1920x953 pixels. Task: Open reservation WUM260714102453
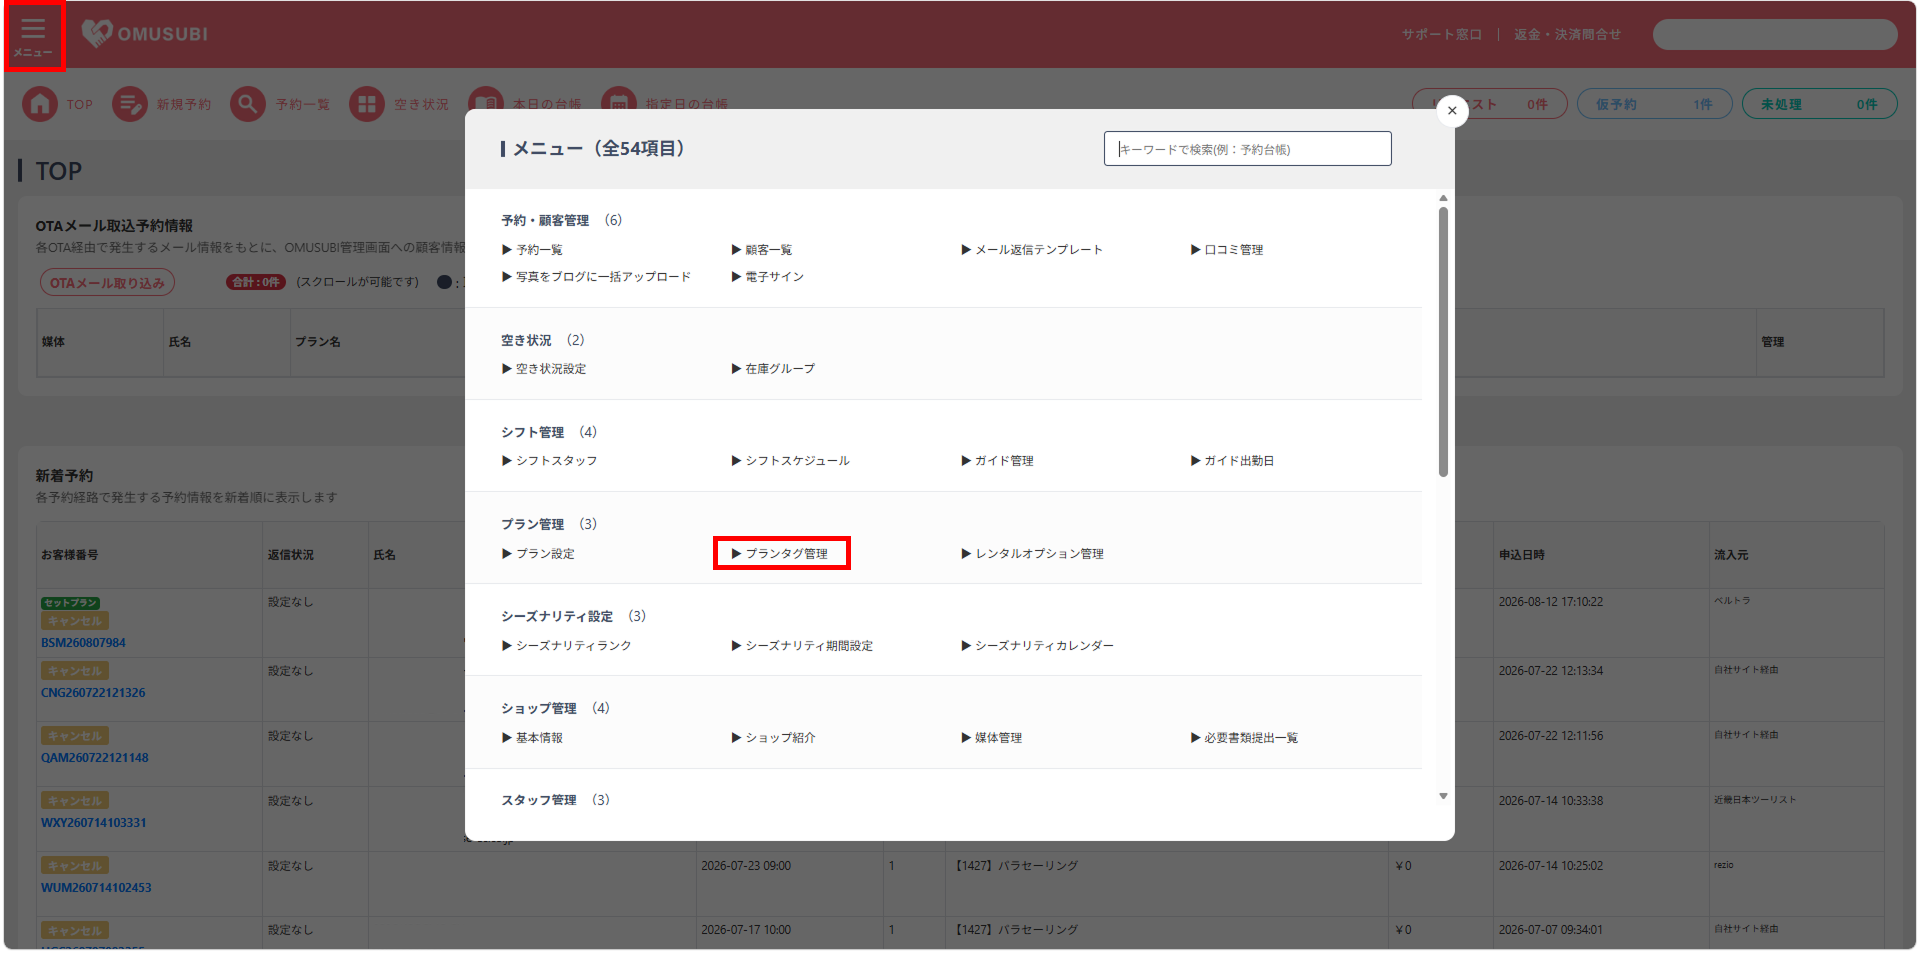coord(96,888)
